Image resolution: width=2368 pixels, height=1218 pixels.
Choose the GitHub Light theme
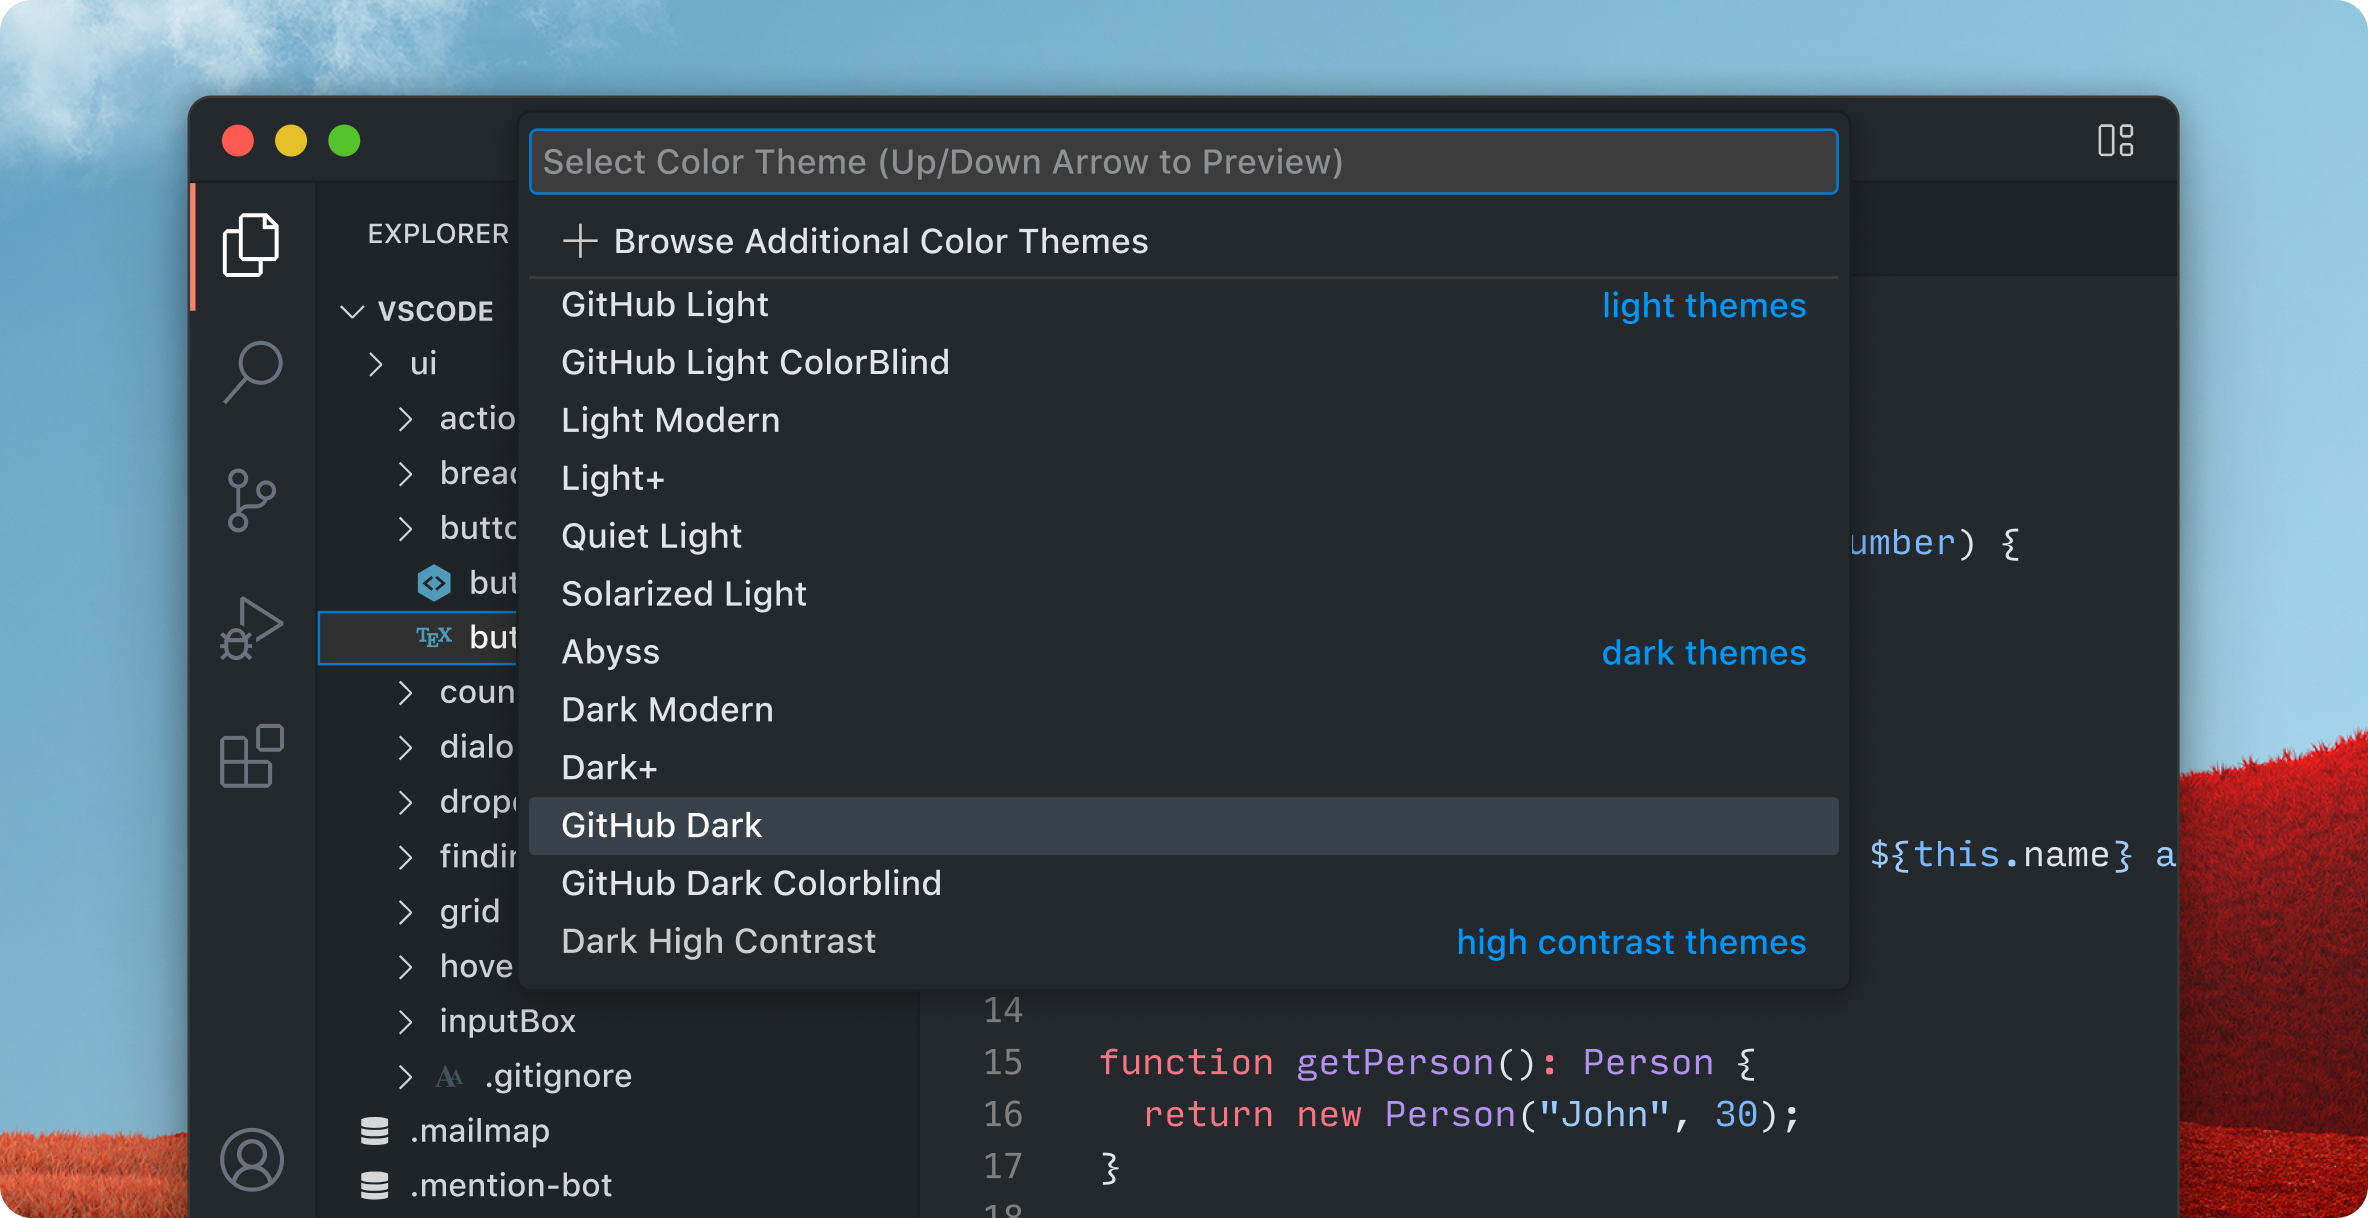(x=1183, y=305)
